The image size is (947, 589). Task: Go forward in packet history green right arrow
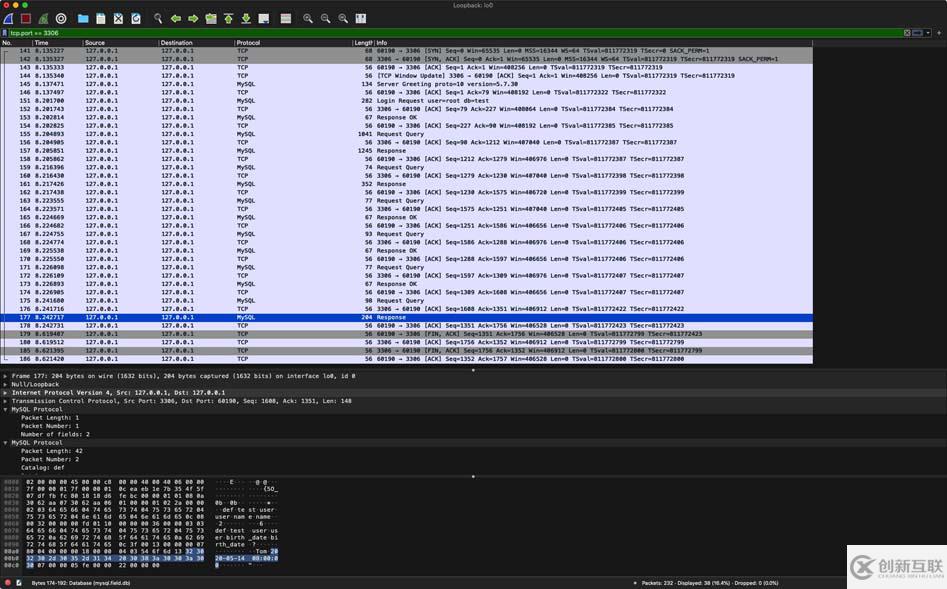(x=193, y=19)
